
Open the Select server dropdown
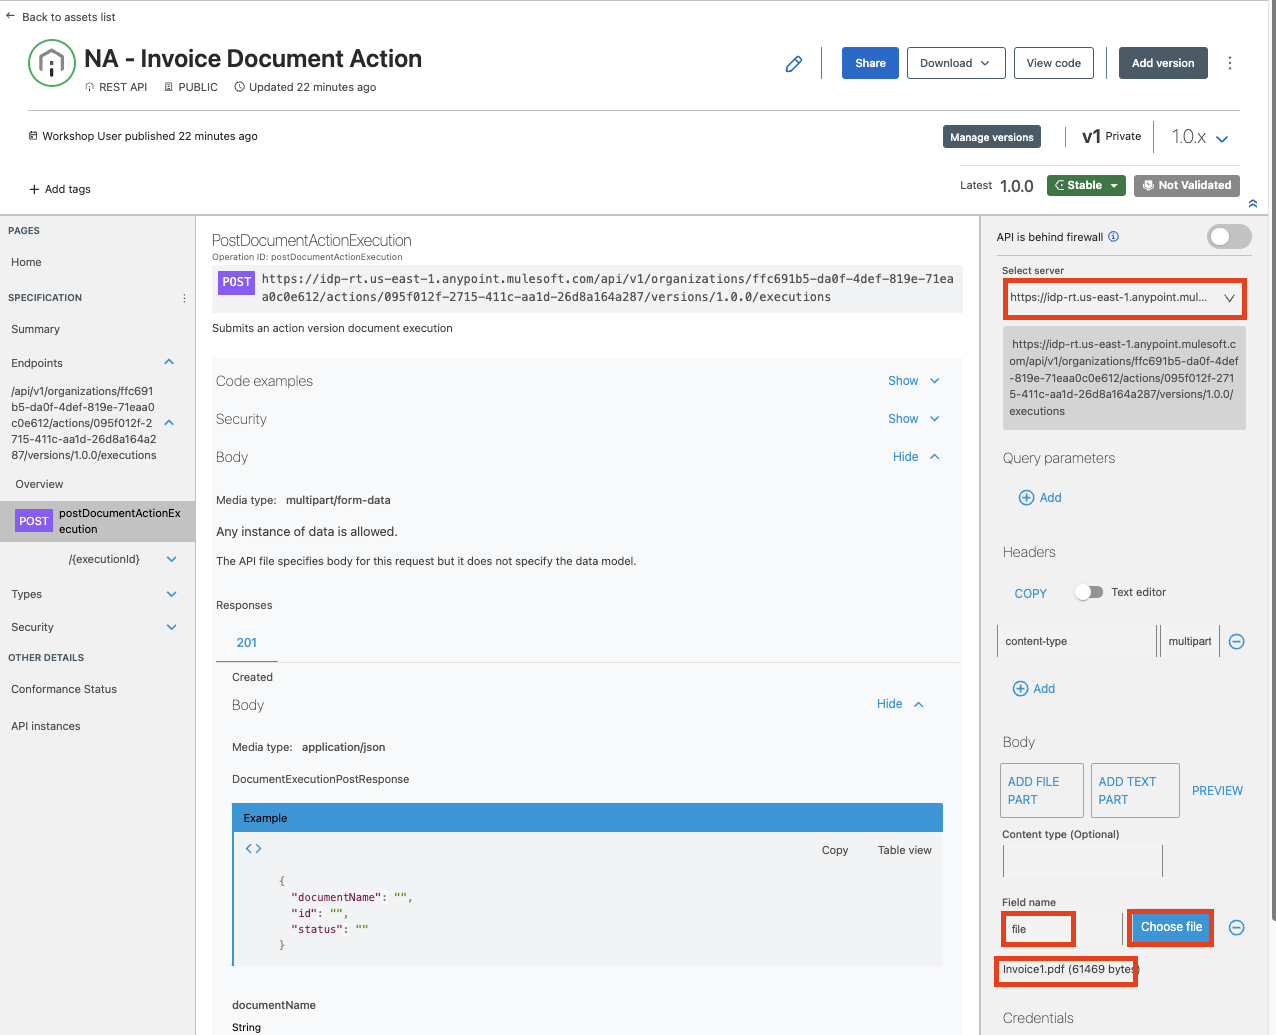pyautogui.click(x=1124, y=298)
